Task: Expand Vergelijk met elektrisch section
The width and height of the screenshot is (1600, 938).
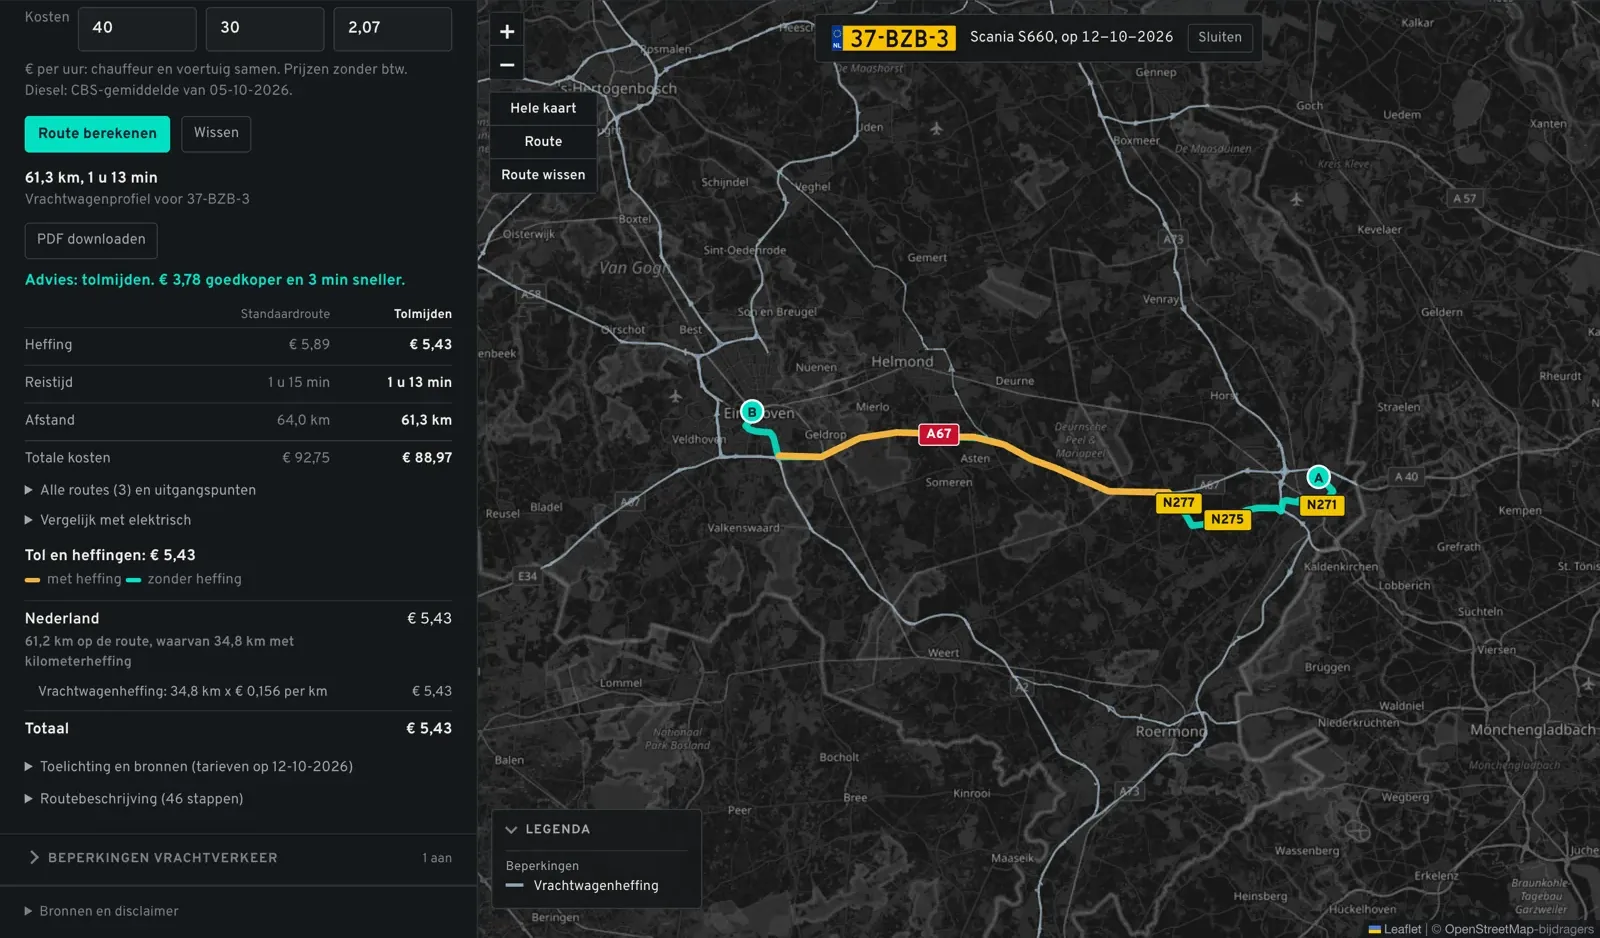Action: click(x=108, y=520)
